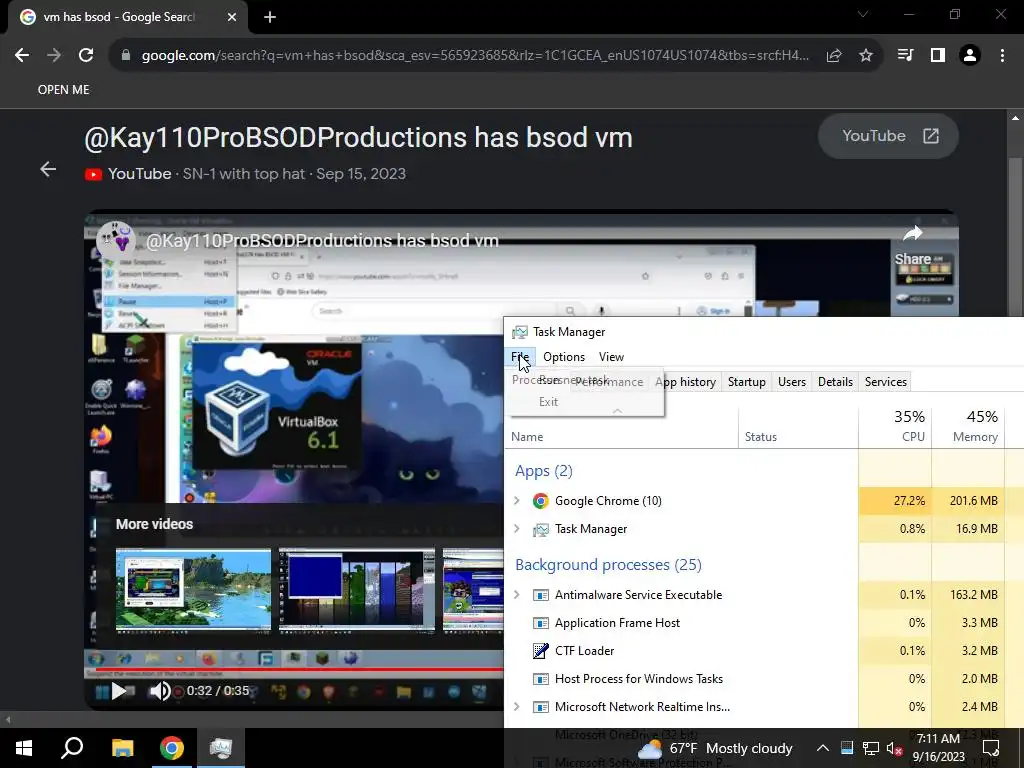Select the Application Frame Host process
Viewport: 1024px width, 768px height.
click(x=617, y=622)
